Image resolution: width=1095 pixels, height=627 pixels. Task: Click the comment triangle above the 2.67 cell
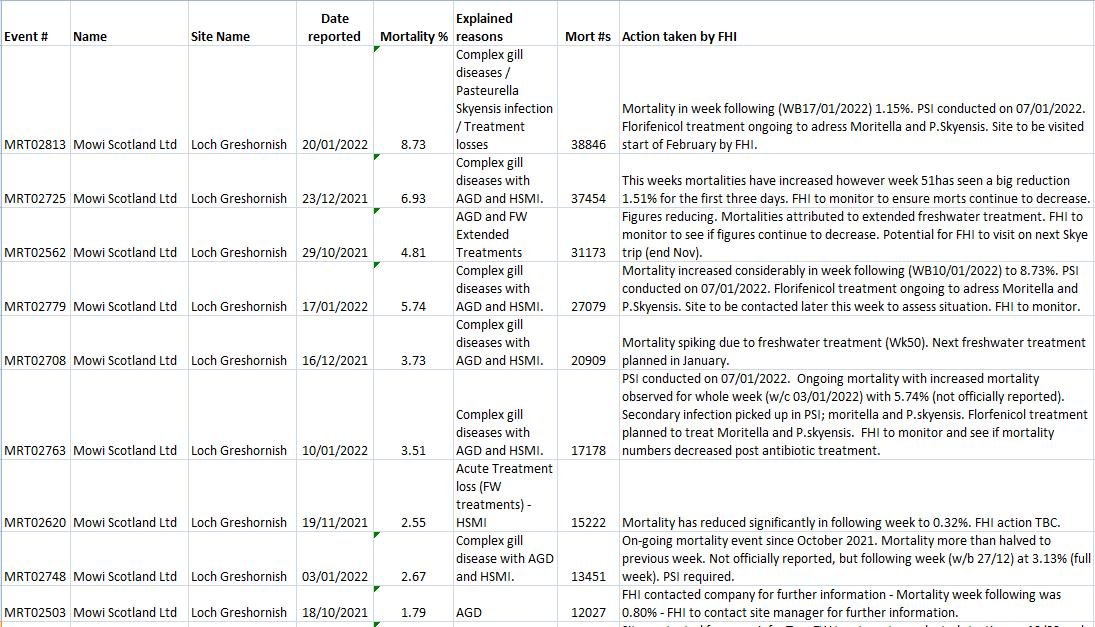pos(377,535)
